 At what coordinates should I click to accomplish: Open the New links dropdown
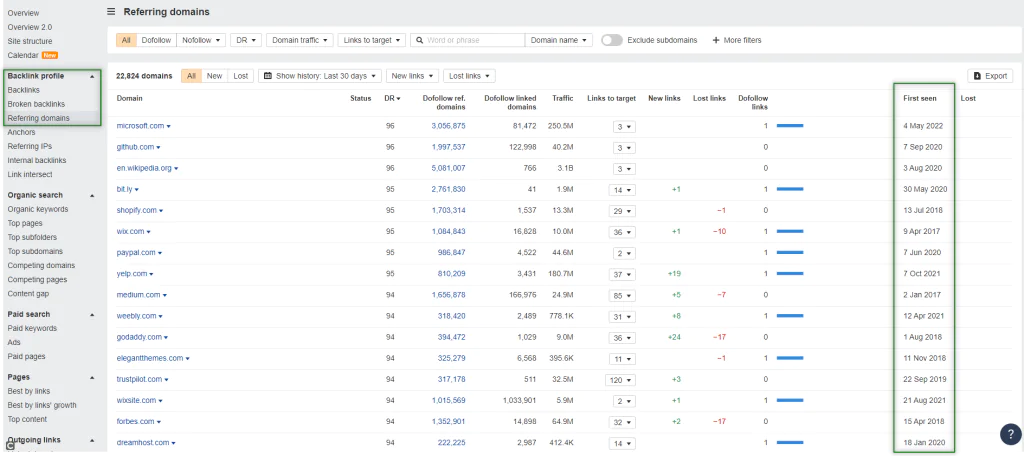point(412,76)
